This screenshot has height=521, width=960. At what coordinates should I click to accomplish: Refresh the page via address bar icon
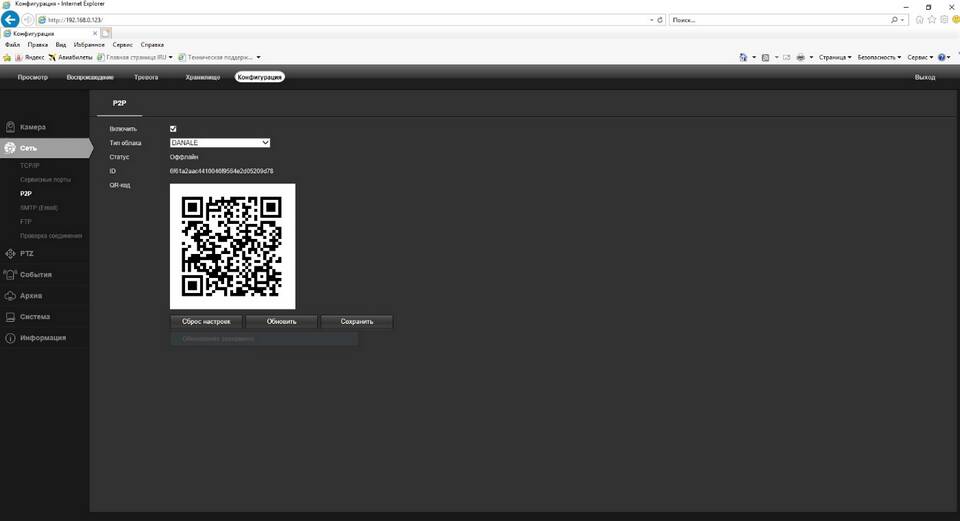tap(660, 20)
